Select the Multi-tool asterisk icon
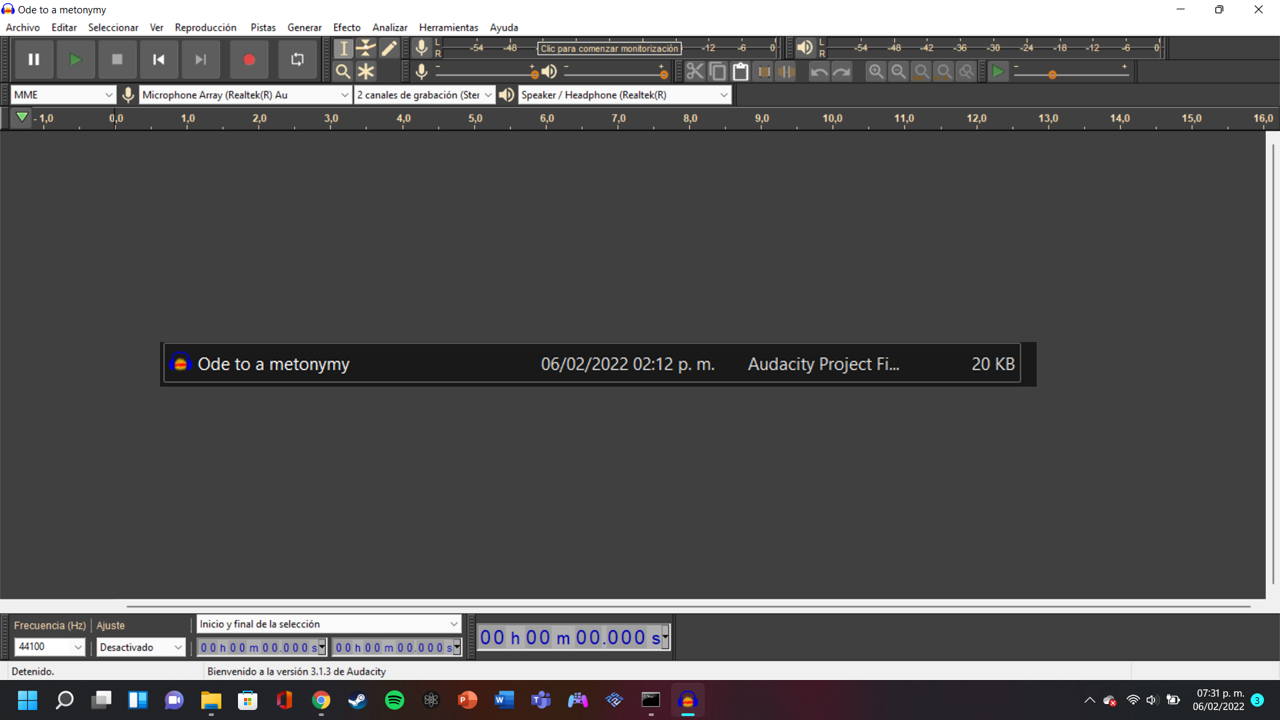This screenshot has height=720, width=1280. click(x=366, y=71)
